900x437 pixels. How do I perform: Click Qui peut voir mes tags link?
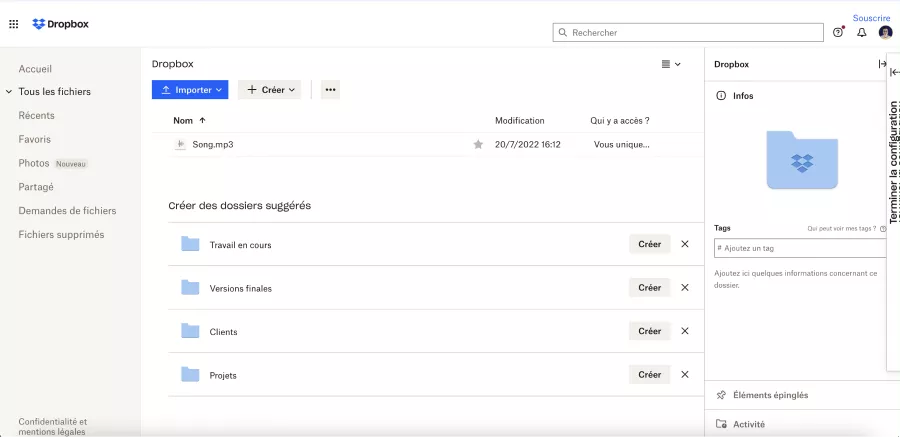841,229
